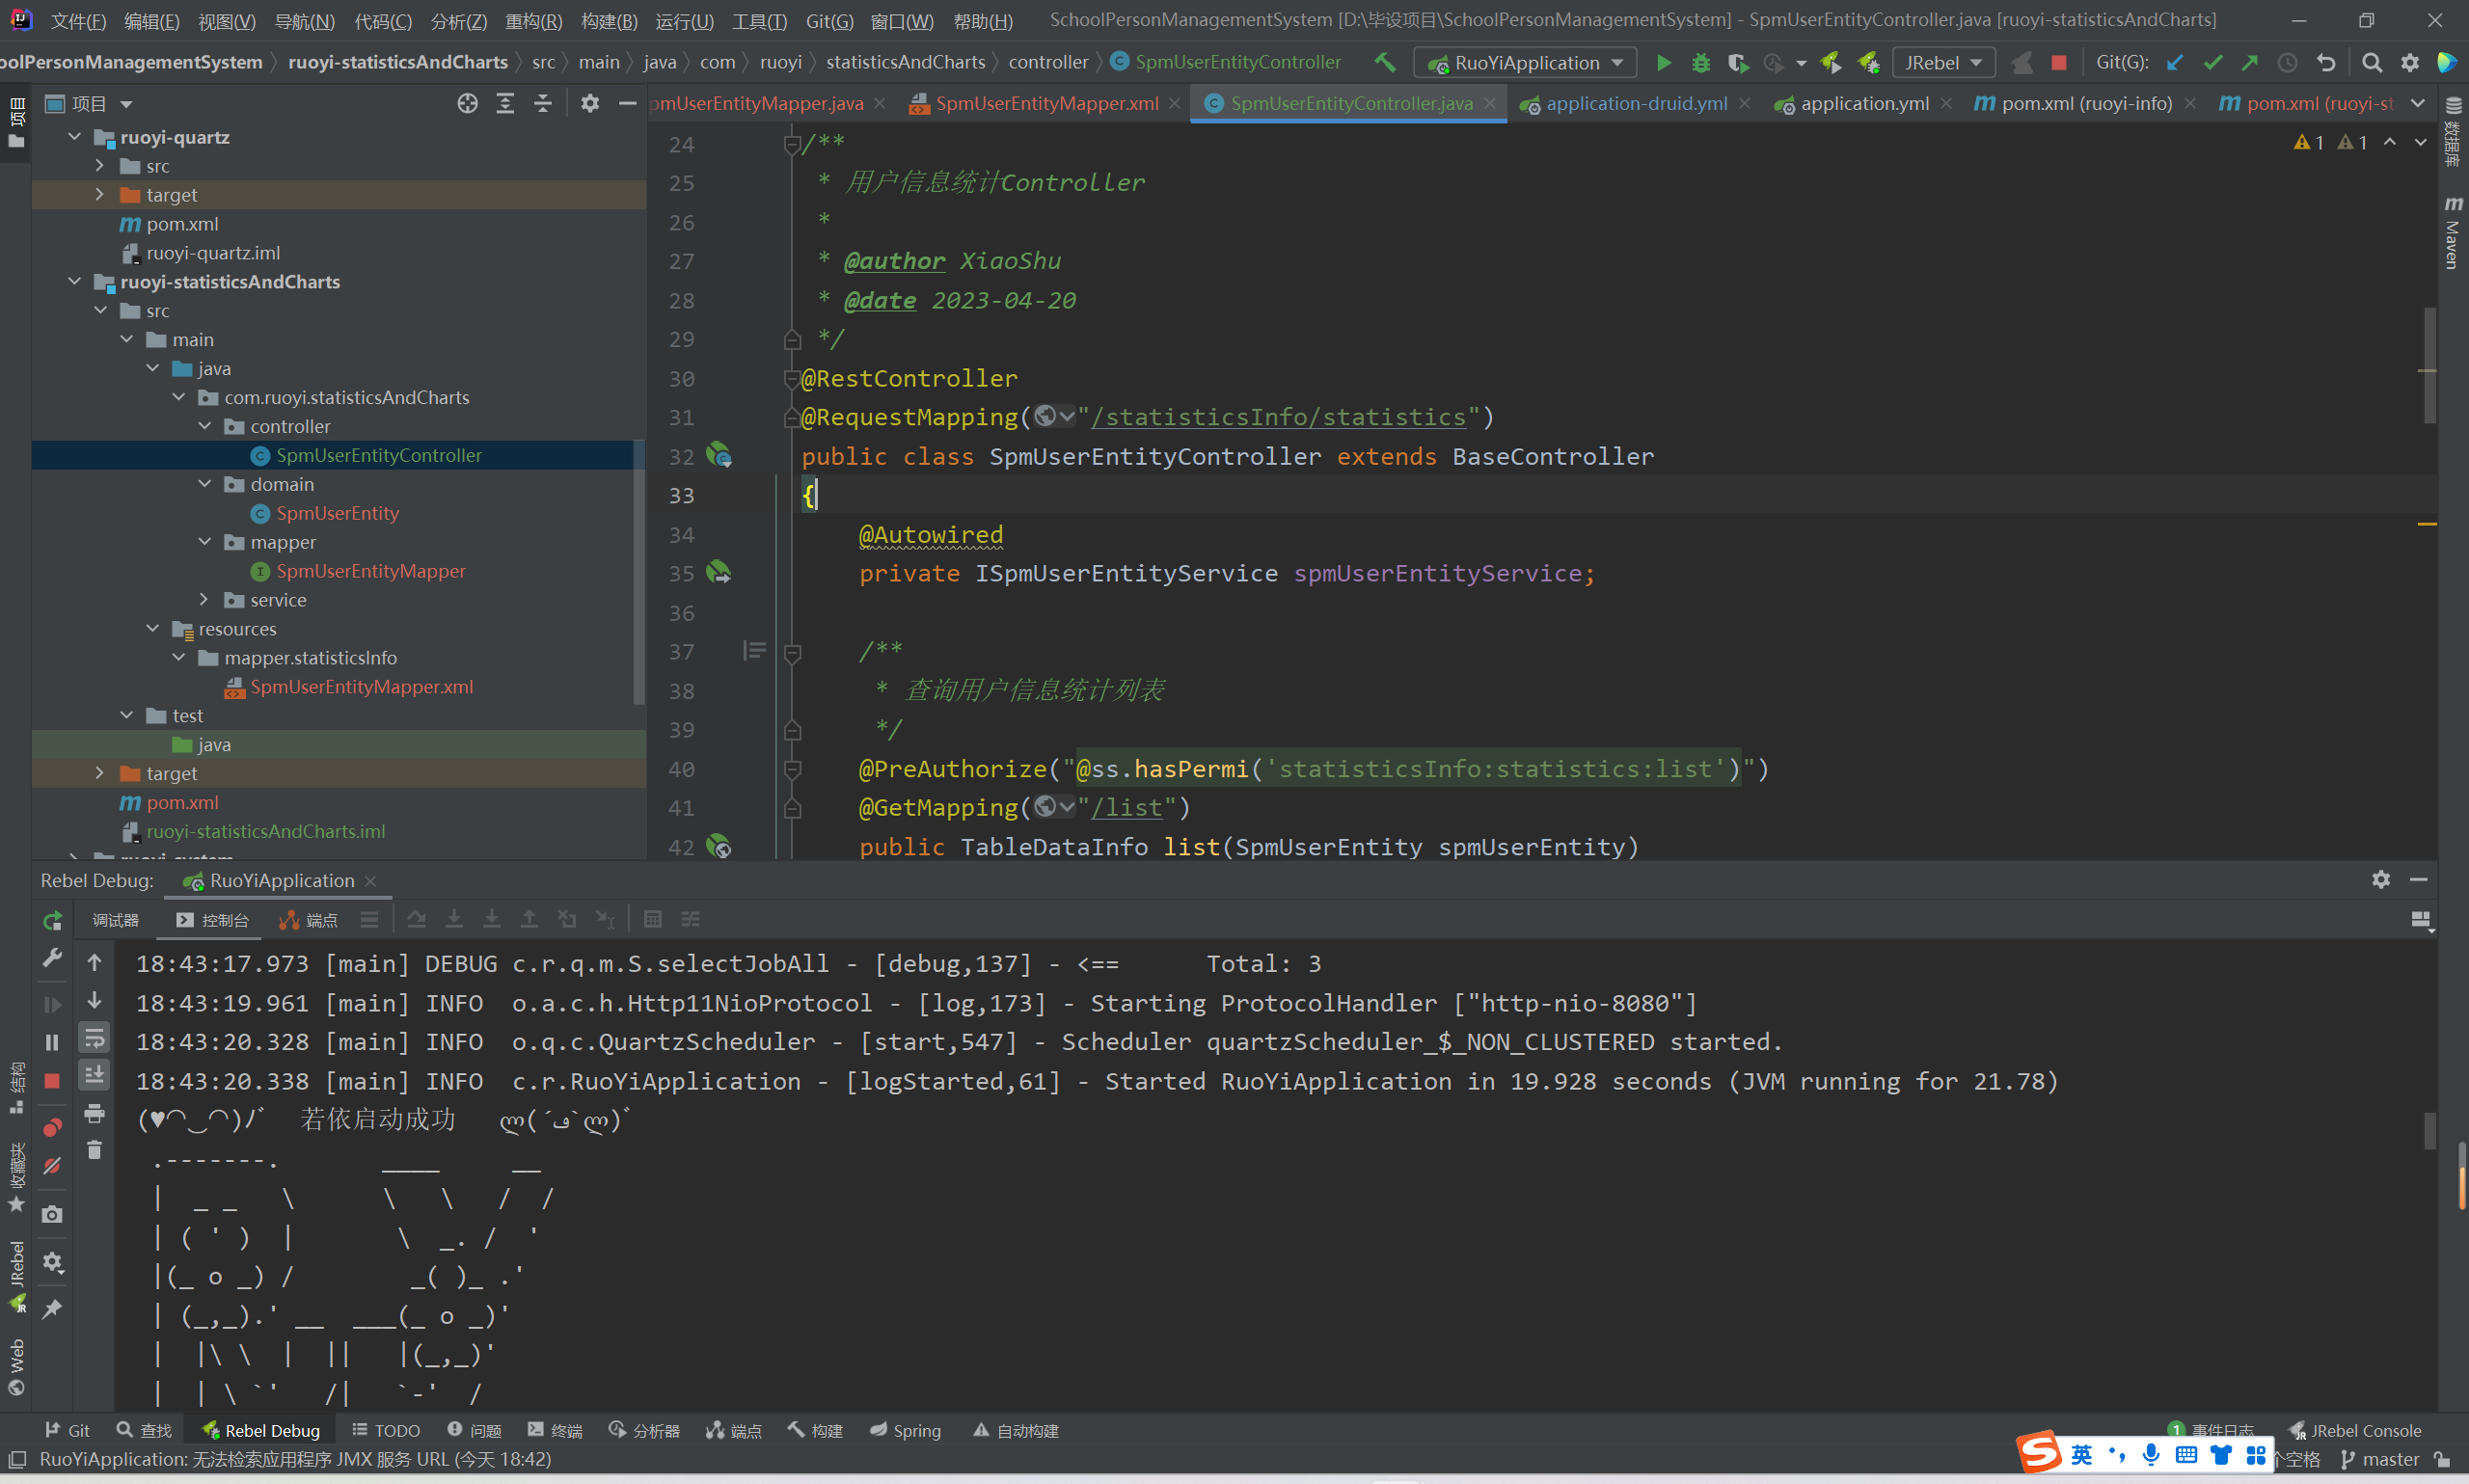The image size is (2469, 1484).
Task: Open the Git(G) menu
Action: pyautogui.click(x=829, y=21)
